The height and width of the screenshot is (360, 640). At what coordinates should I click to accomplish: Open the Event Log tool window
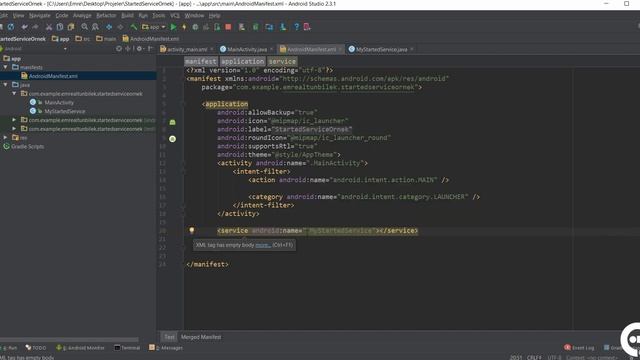tap(579, 348)
